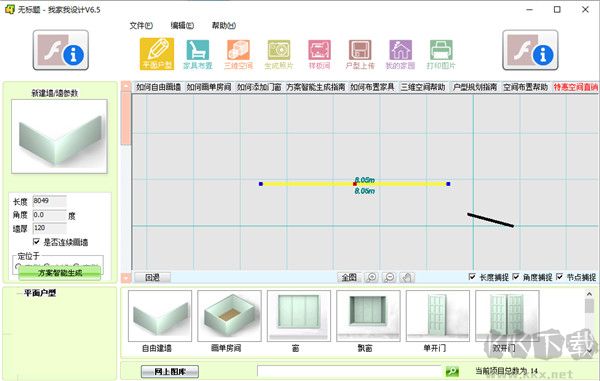This screenshot has width=600, height=381.
Task: Click the right Flash plugin info icon
Action: (x=530, y=50)
